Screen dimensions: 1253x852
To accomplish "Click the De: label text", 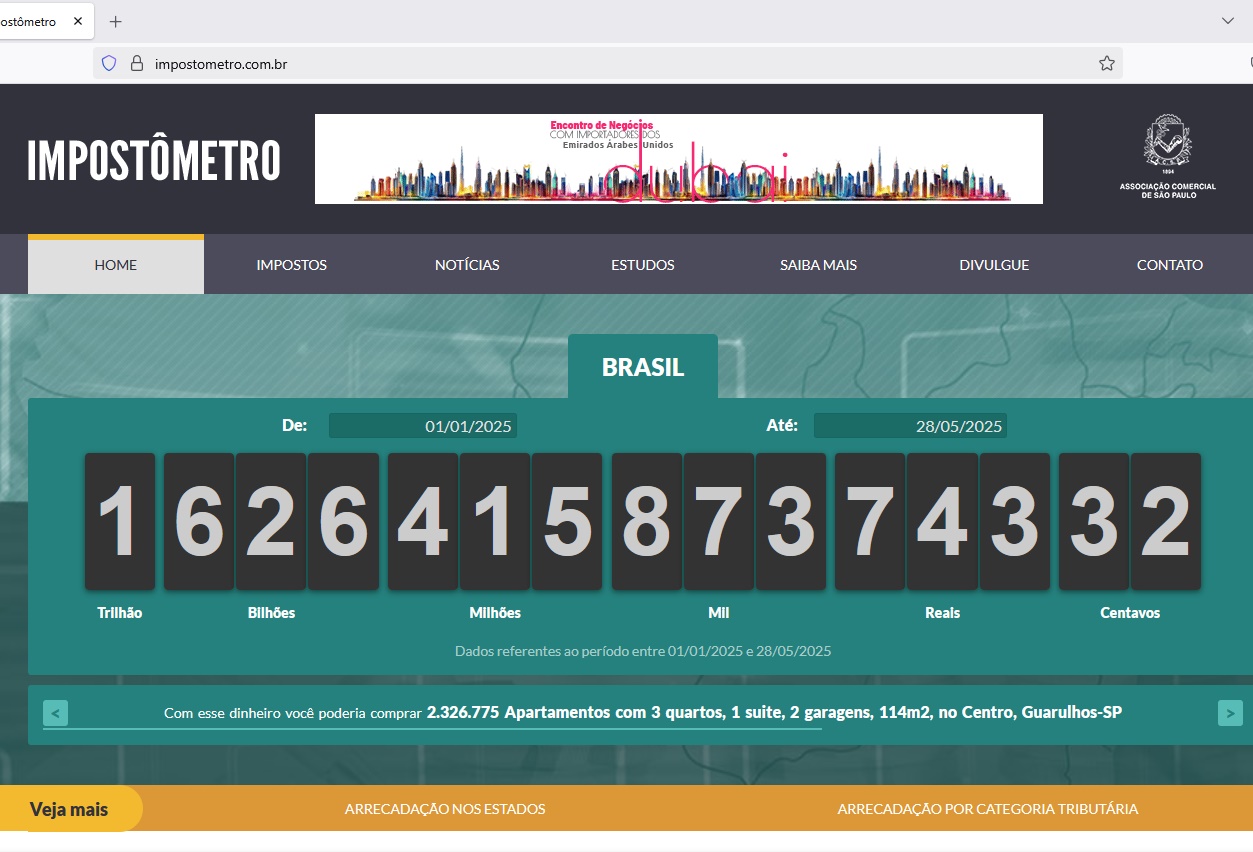I will (294, 426).
